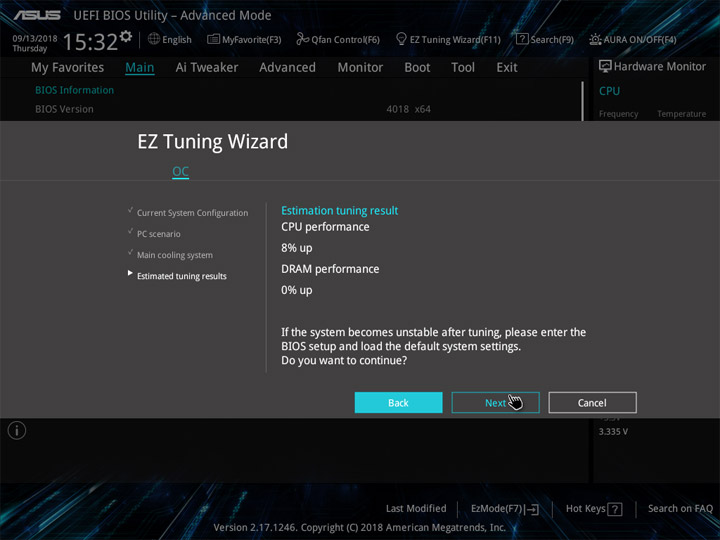The image size is (720, 540).
Task: Click the 15:32 clock display
Action: [90, 42]
